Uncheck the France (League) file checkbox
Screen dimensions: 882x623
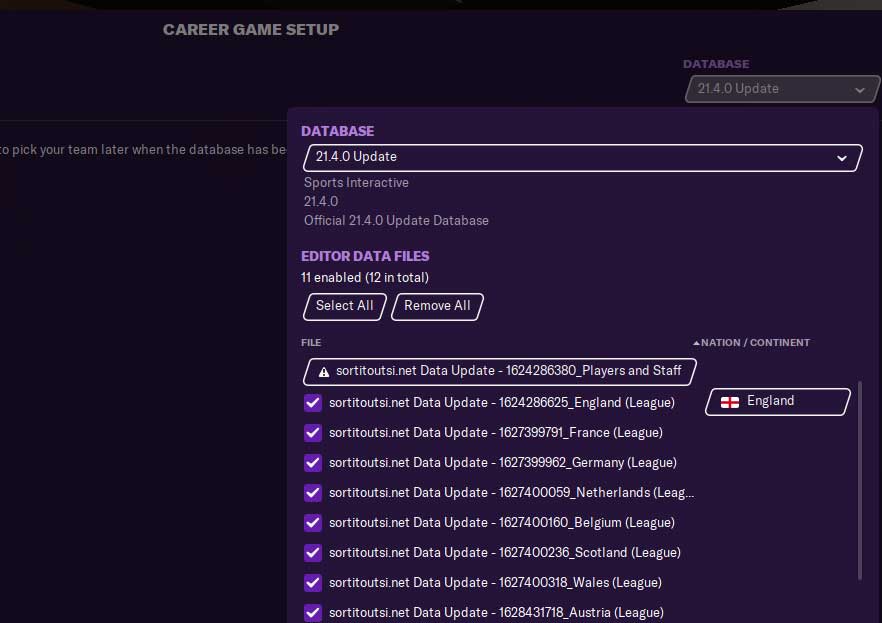click(313, 433)
